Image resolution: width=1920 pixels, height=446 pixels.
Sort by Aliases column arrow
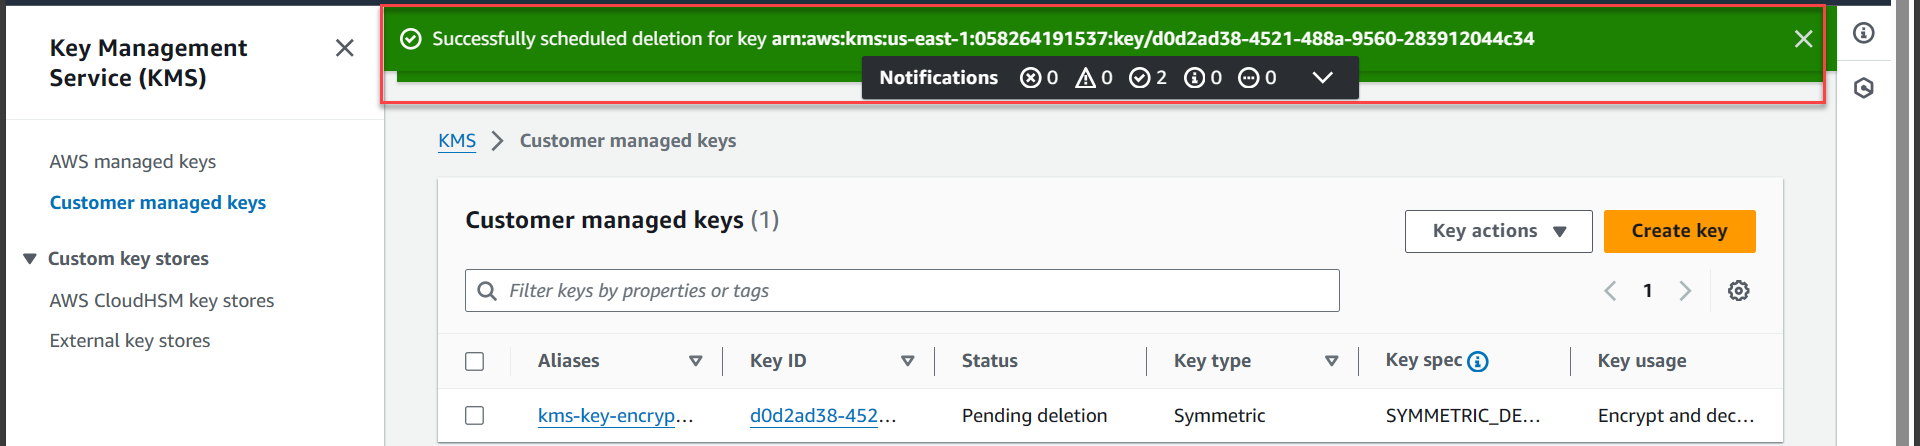point(696,361)
